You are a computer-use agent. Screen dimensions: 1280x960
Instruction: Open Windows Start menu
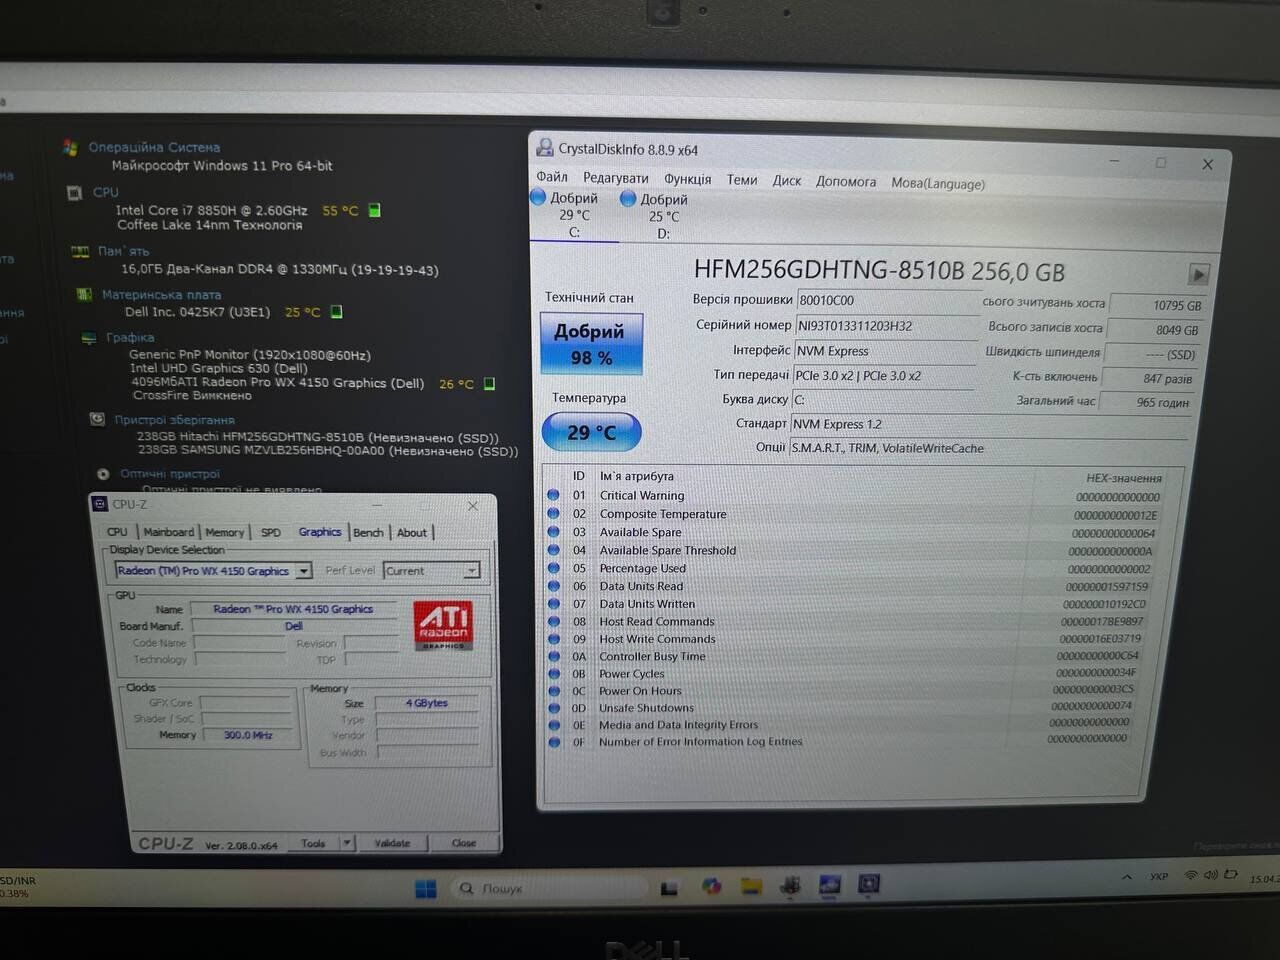tap(426, 888)
